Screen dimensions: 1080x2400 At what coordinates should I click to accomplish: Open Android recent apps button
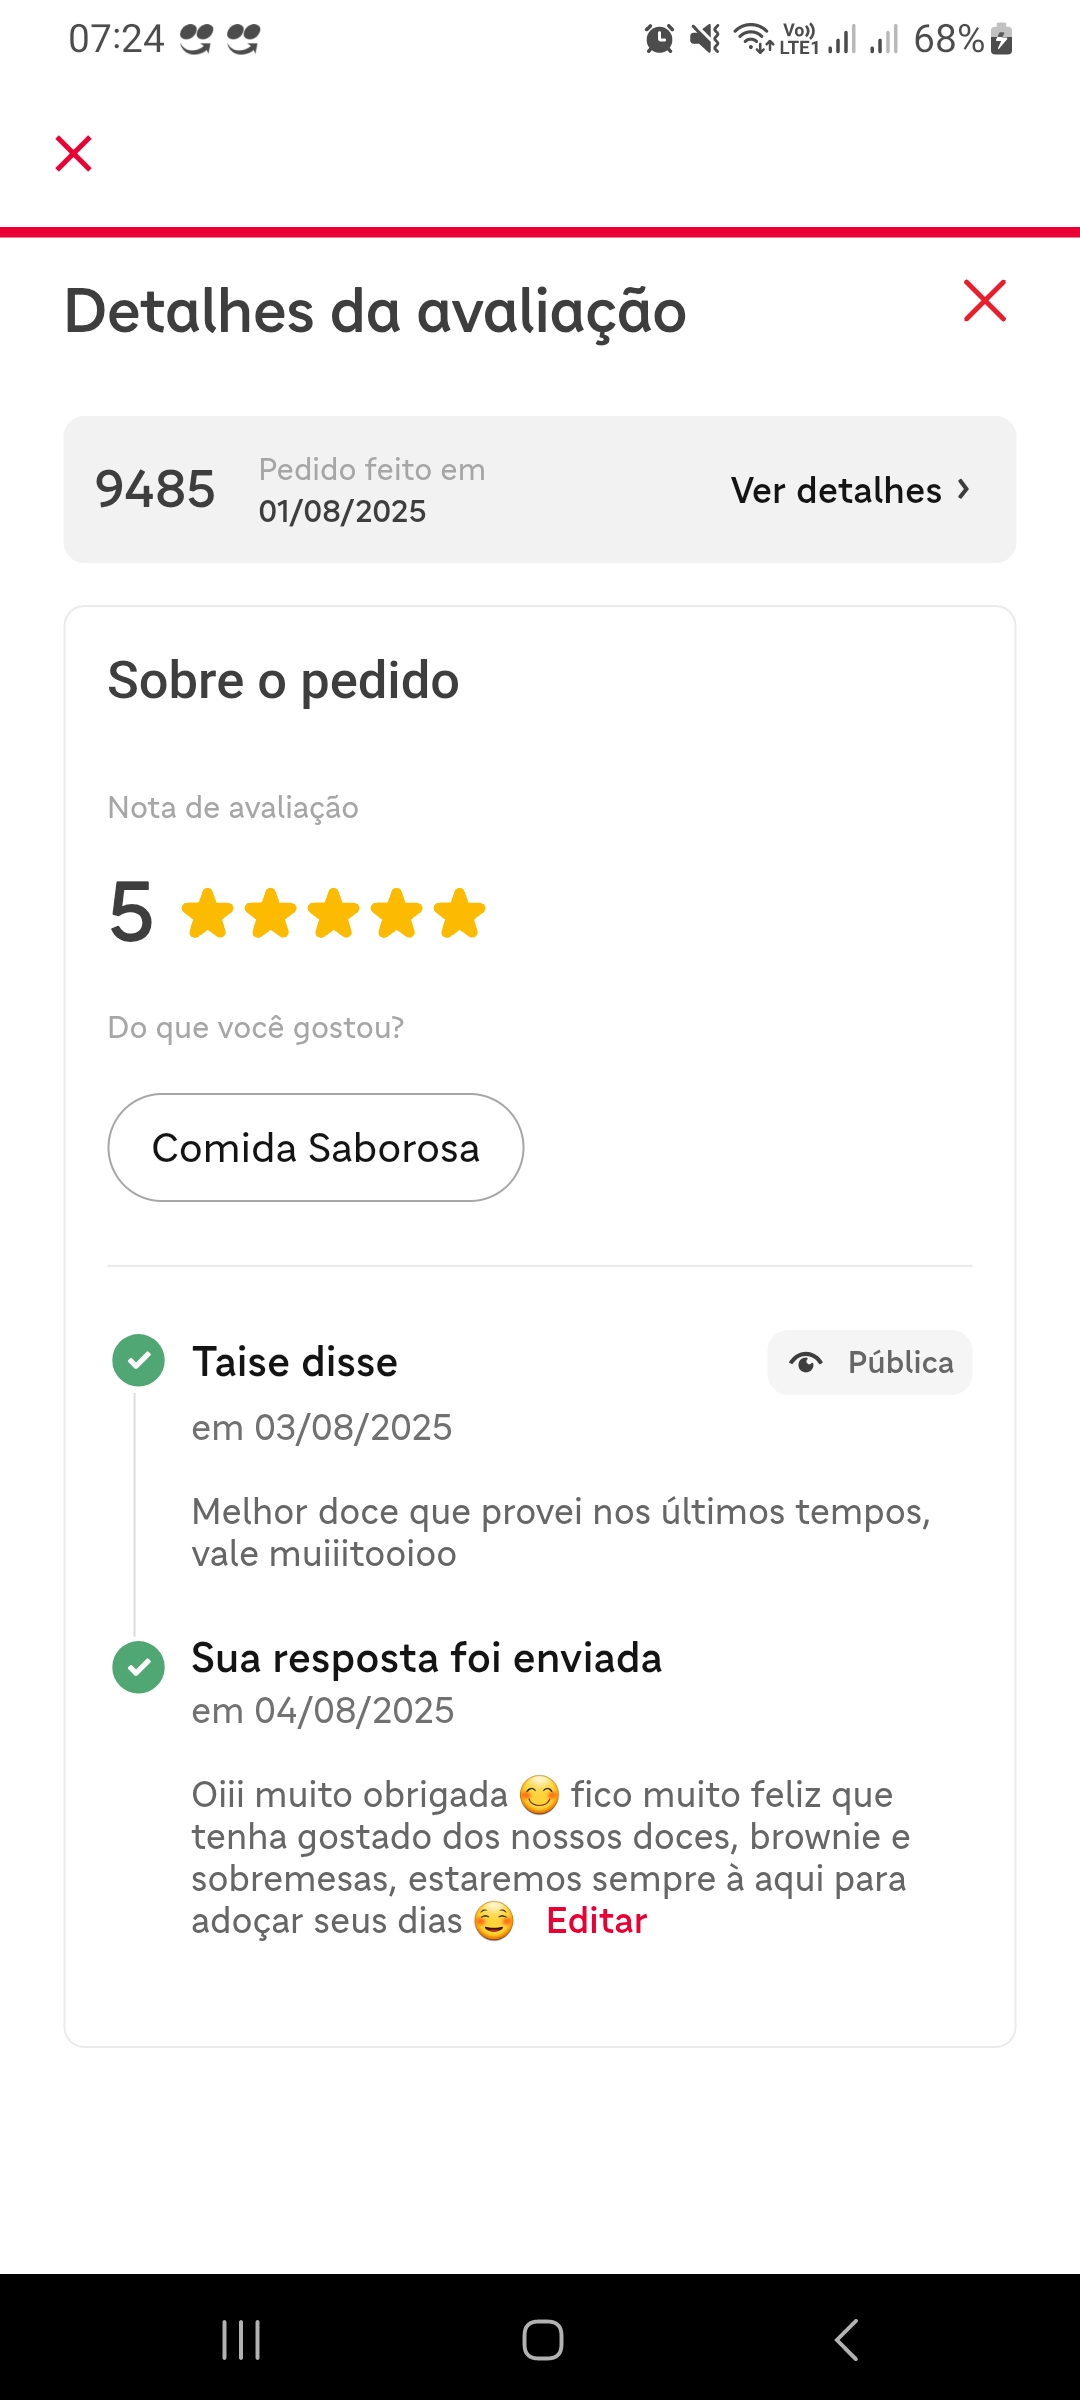pos(241,2340)
